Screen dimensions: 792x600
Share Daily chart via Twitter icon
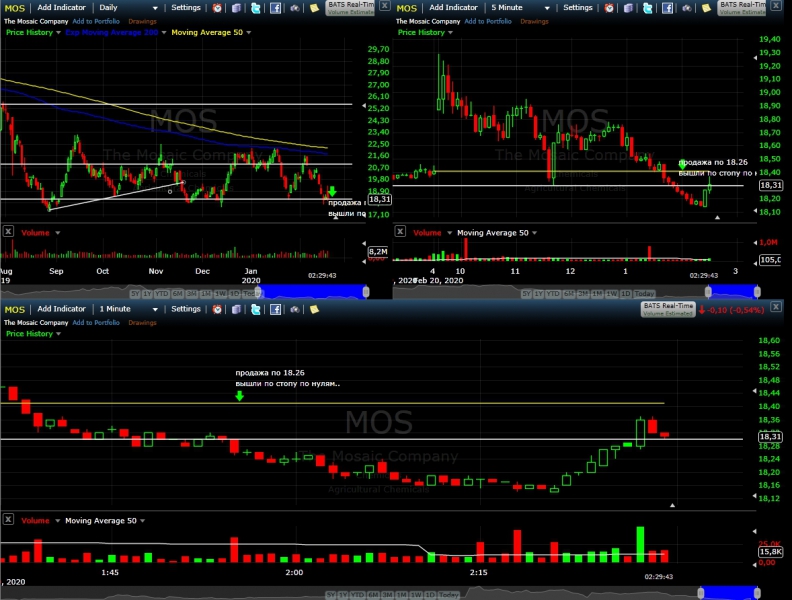pyautogui.click(x=256, y=8)
